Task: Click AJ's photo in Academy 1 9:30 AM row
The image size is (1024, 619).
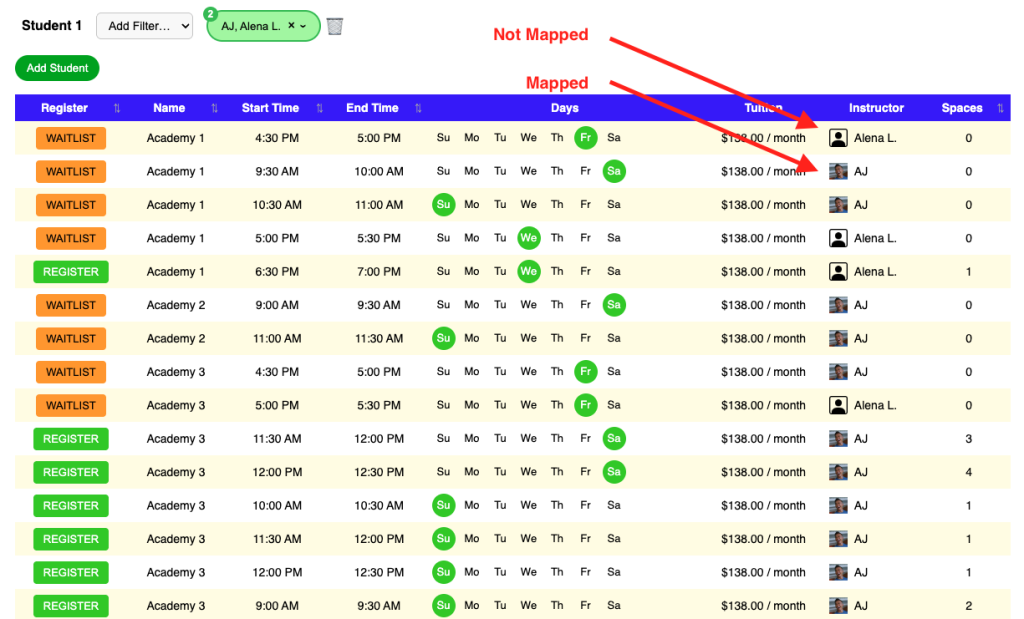Action: (x=838, y=171)
